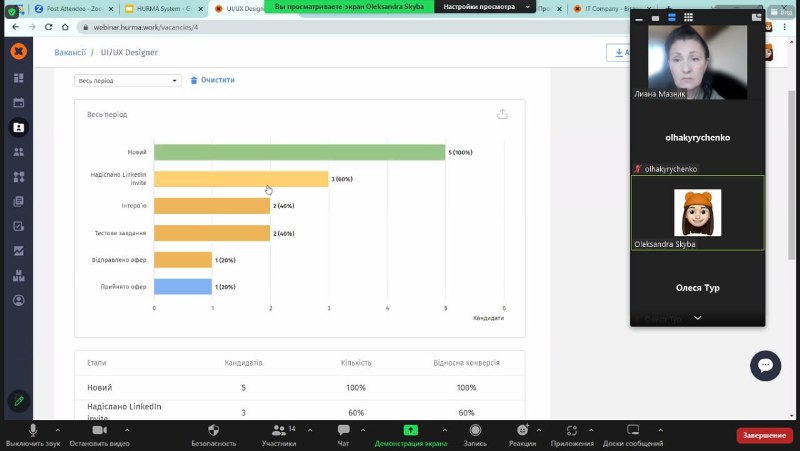The height and width of the screenshot is (451, 800).
Task: Click the chart export upload icon
Action: [x=502, y=114]
